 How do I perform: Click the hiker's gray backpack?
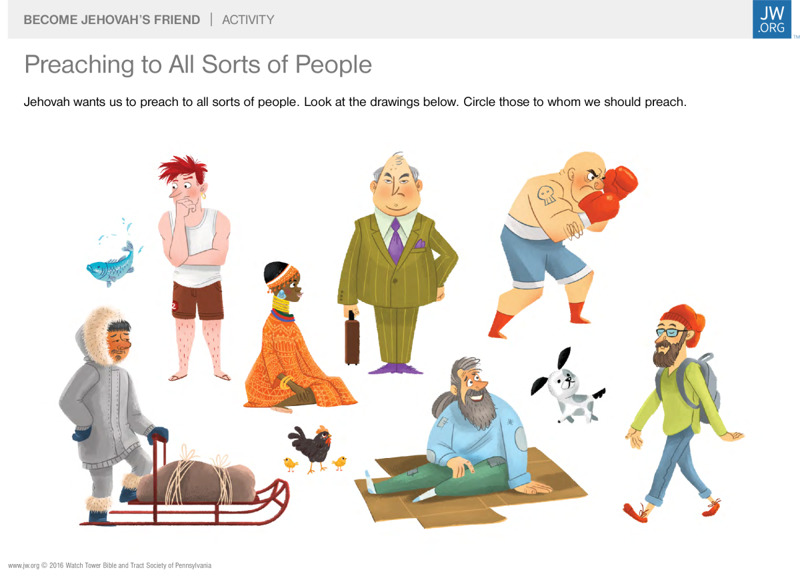point(699,388)
